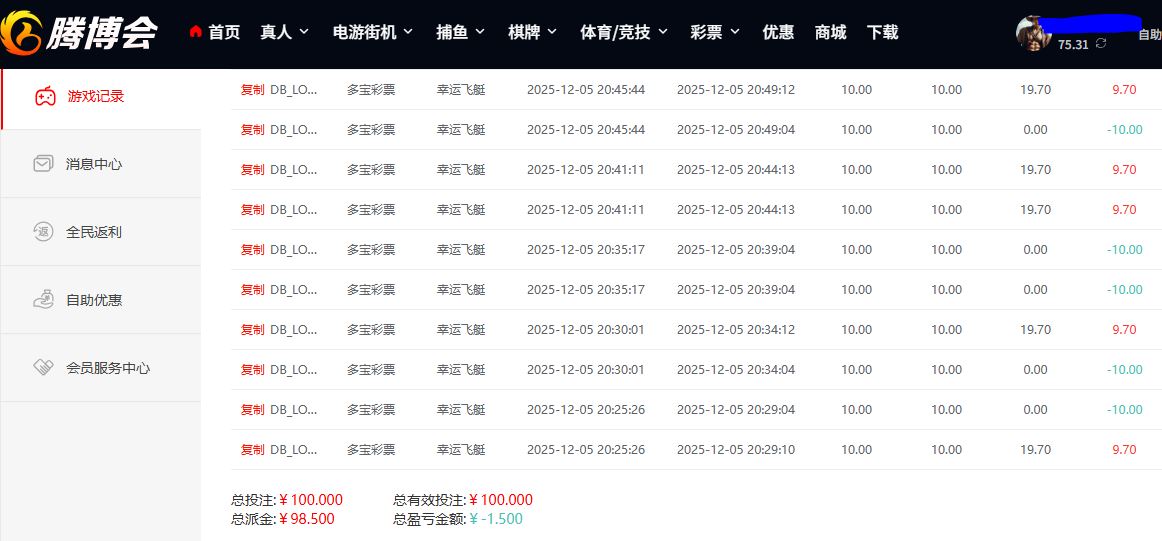Click the 全民返利 rebate icon
This screenshot has width=1162, height=541.
43,232
